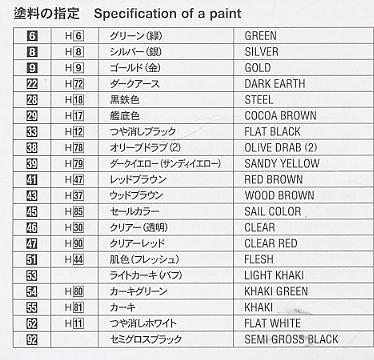The image size is (374, 360).
Task: Click the FLAT WHITE entry
Action: (273, 323)
